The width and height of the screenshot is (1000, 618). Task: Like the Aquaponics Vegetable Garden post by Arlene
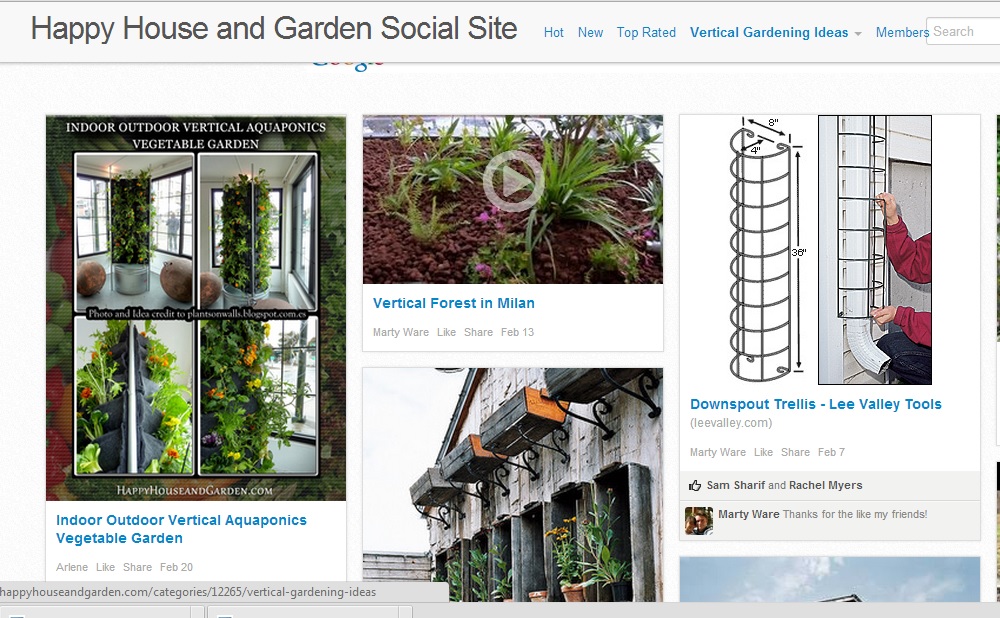105,567
